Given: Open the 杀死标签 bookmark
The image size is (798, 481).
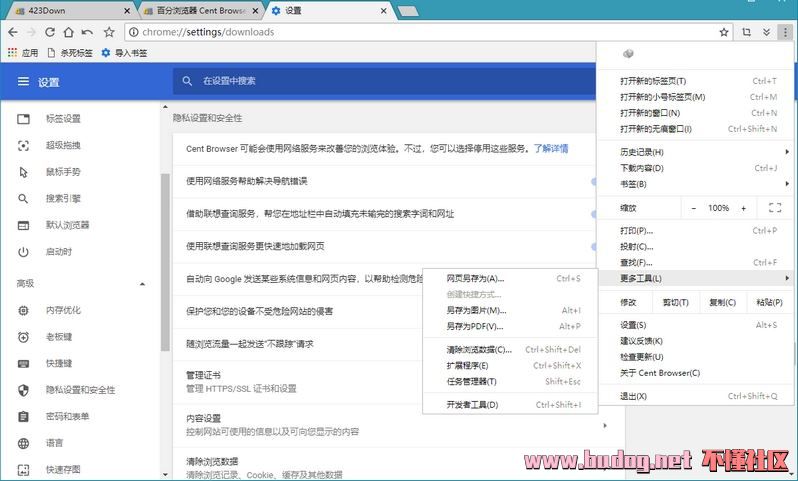Looking at the screenshot, I should 70,52.
